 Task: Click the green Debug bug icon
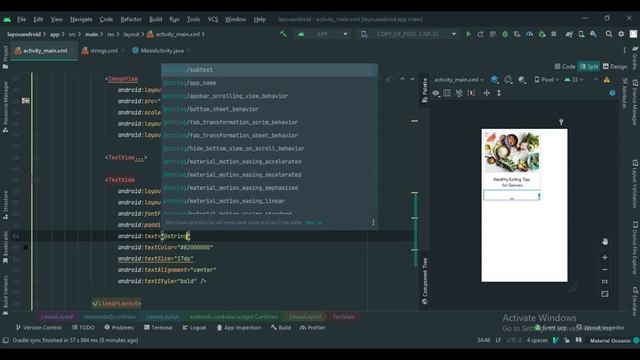click(x=505, y=34)
